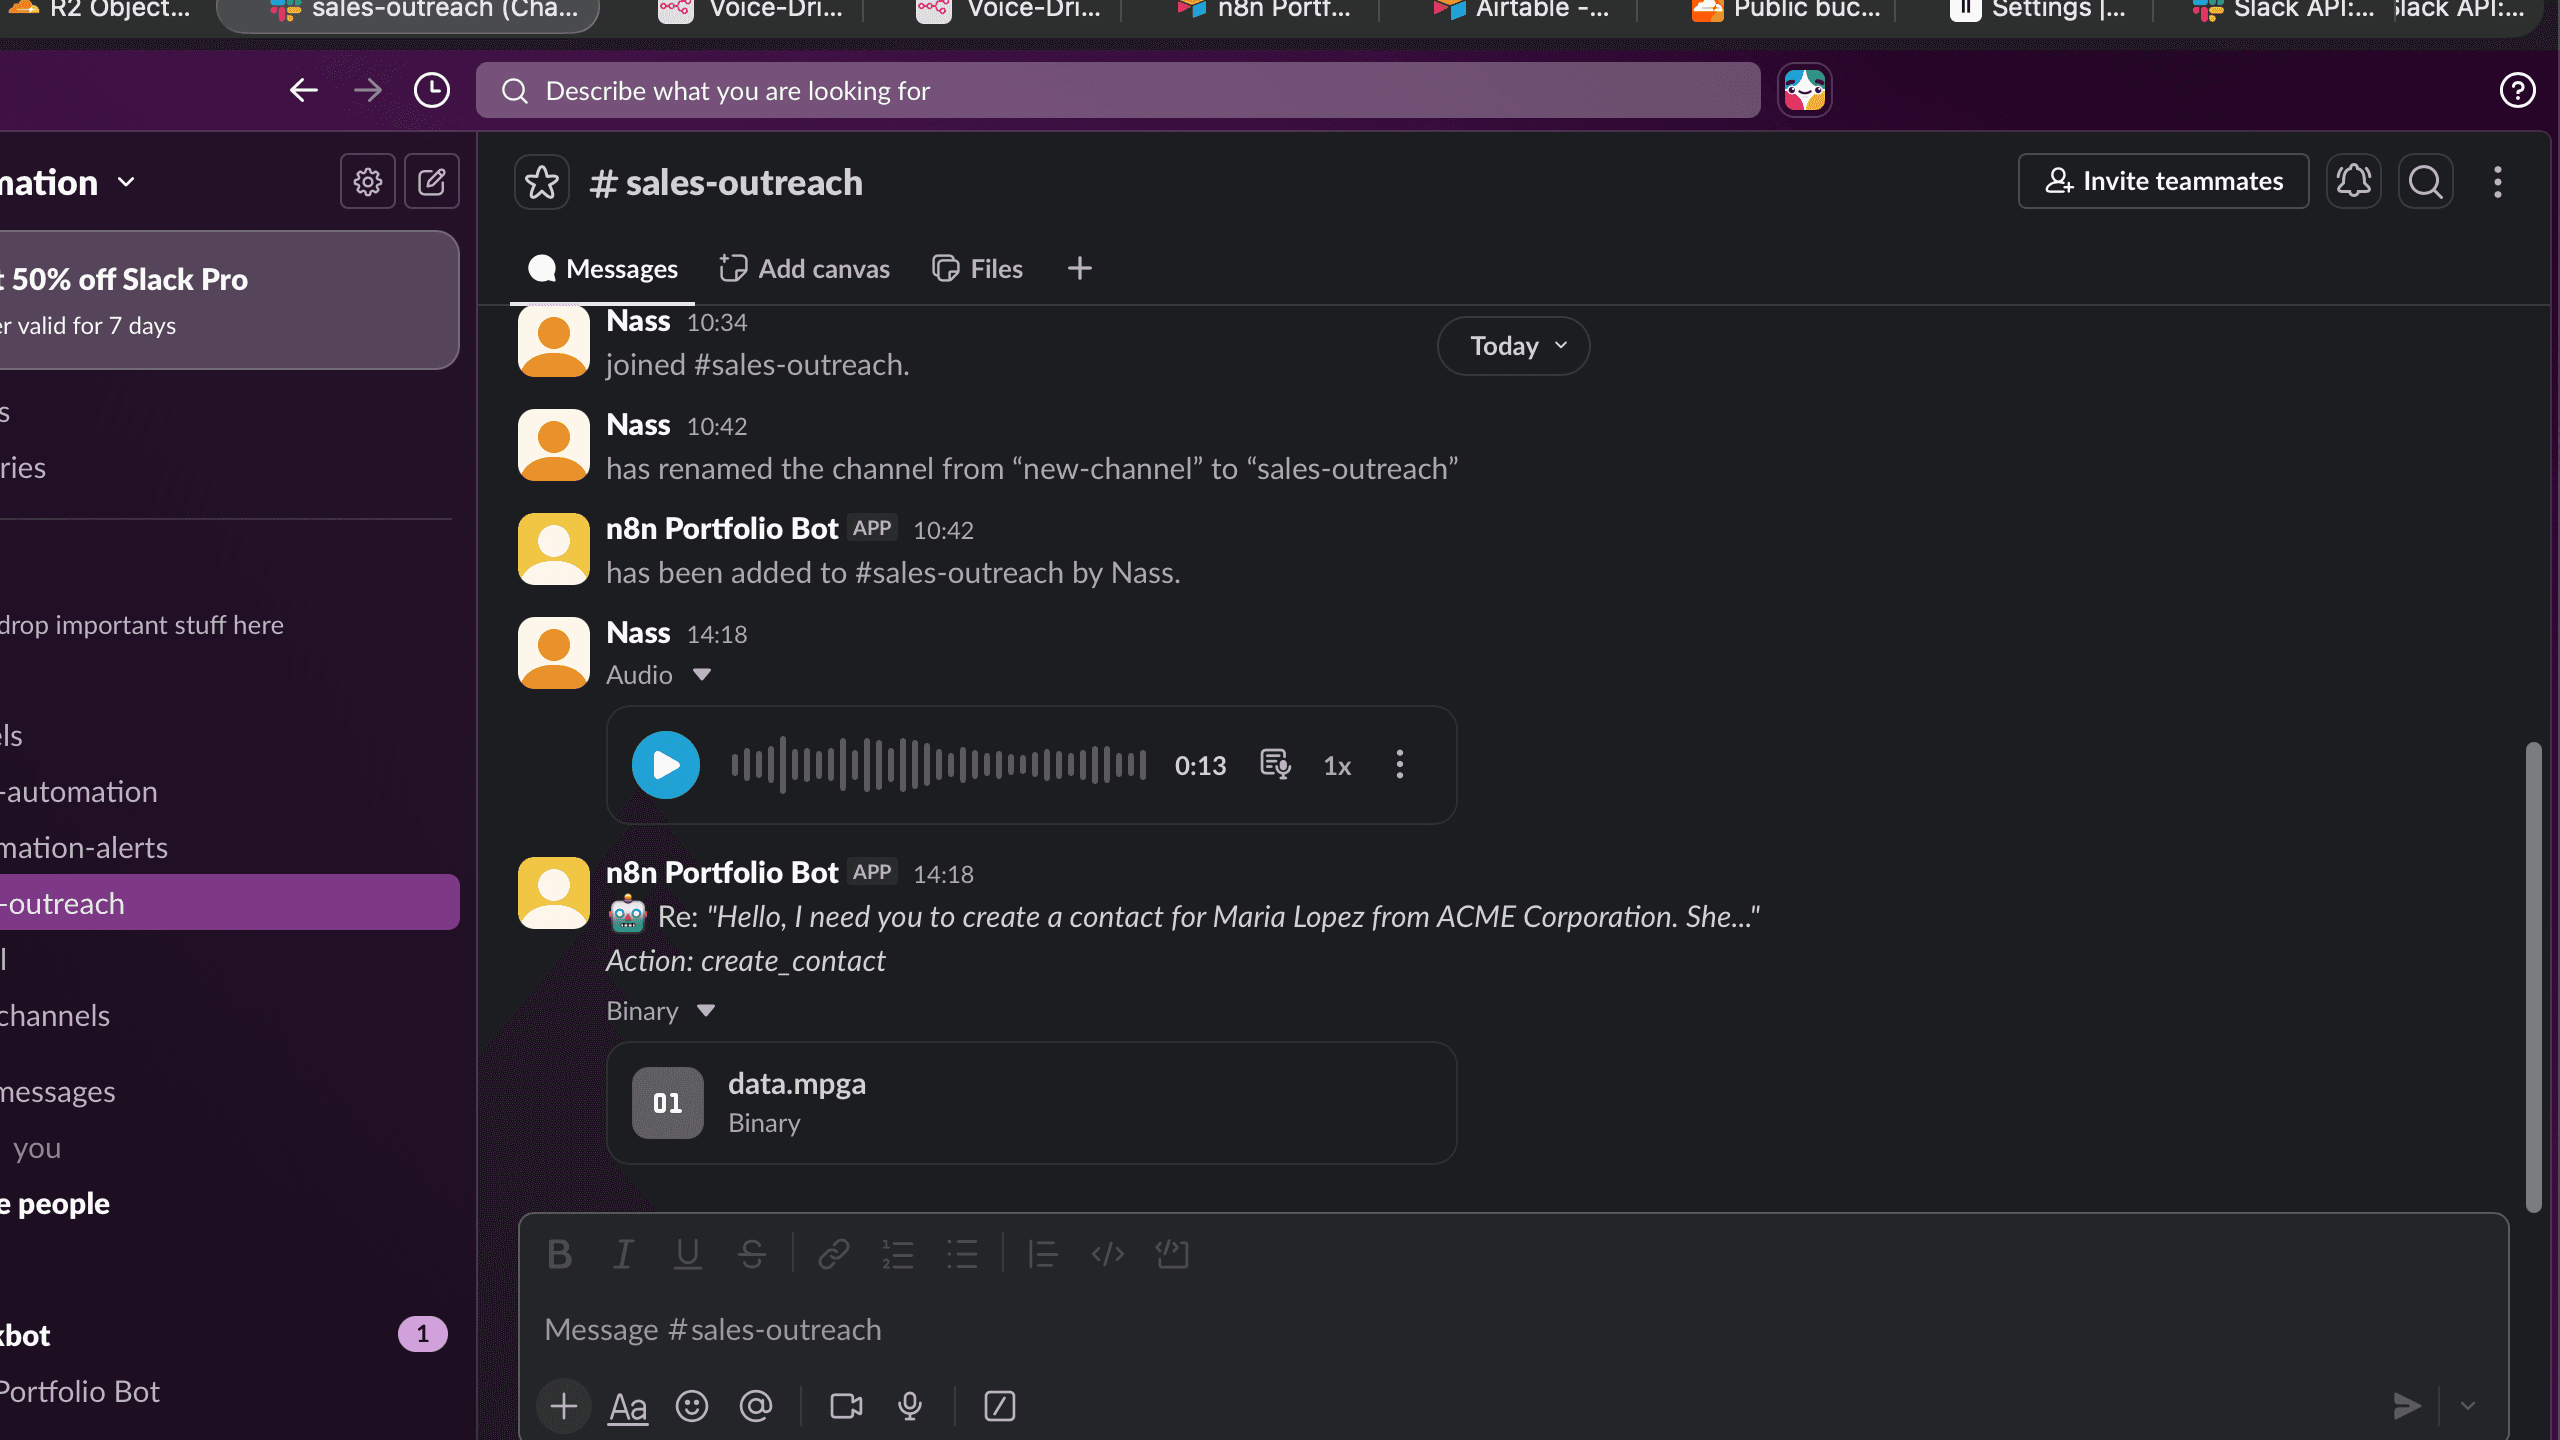Record an audio clip with microphone
The height and width of the screenshot is (1440, 2560).
tap(910, 1406)
